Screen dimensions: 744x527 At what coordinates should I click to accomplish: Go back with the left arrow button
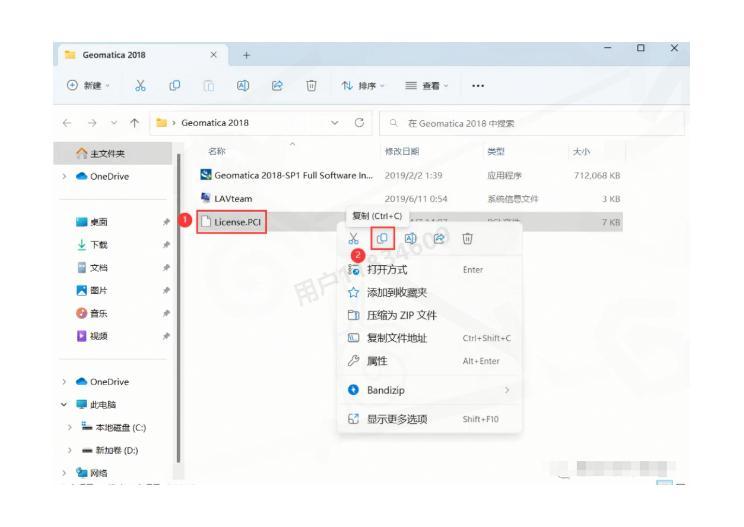point(67,123)
